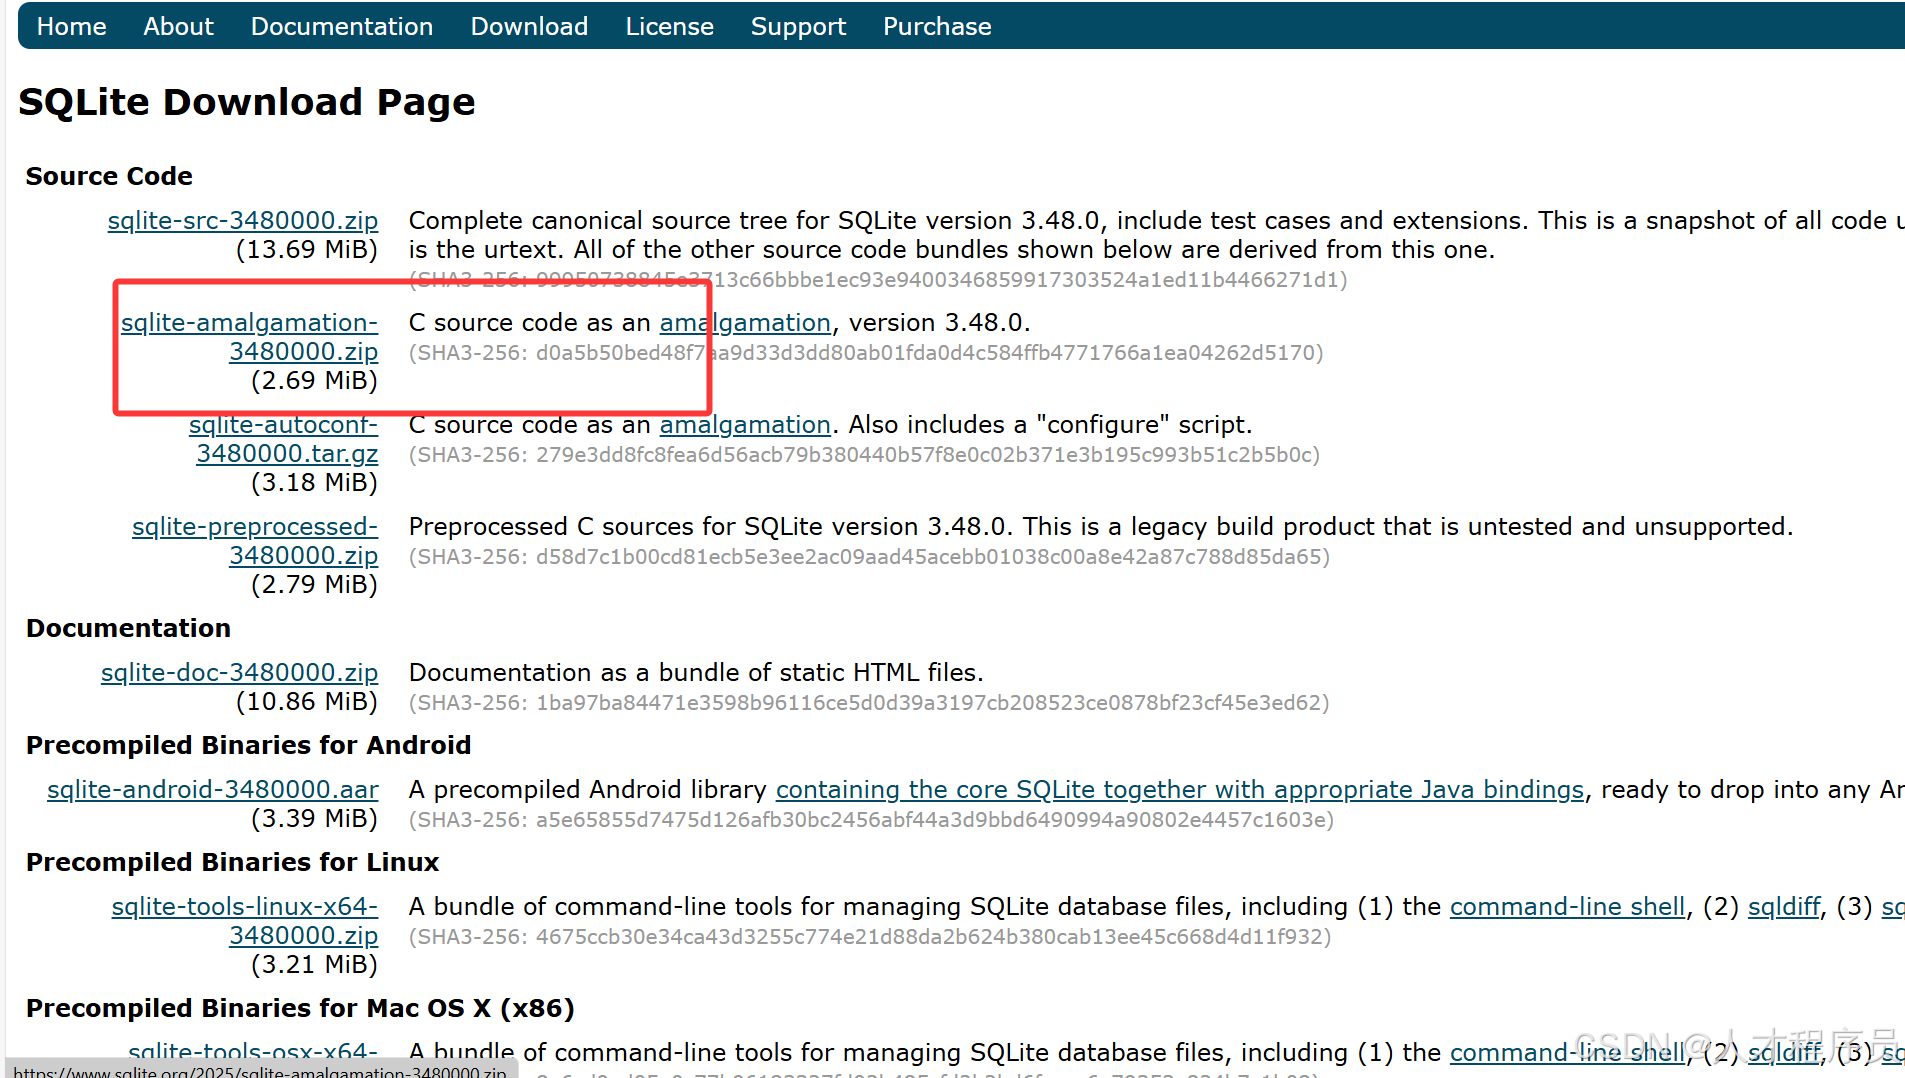Image resolution: width=1905 pixels, height=1078 pixels.
Task: Download sqlite-android-3480000.aar library
Action: tap(213, 790)
